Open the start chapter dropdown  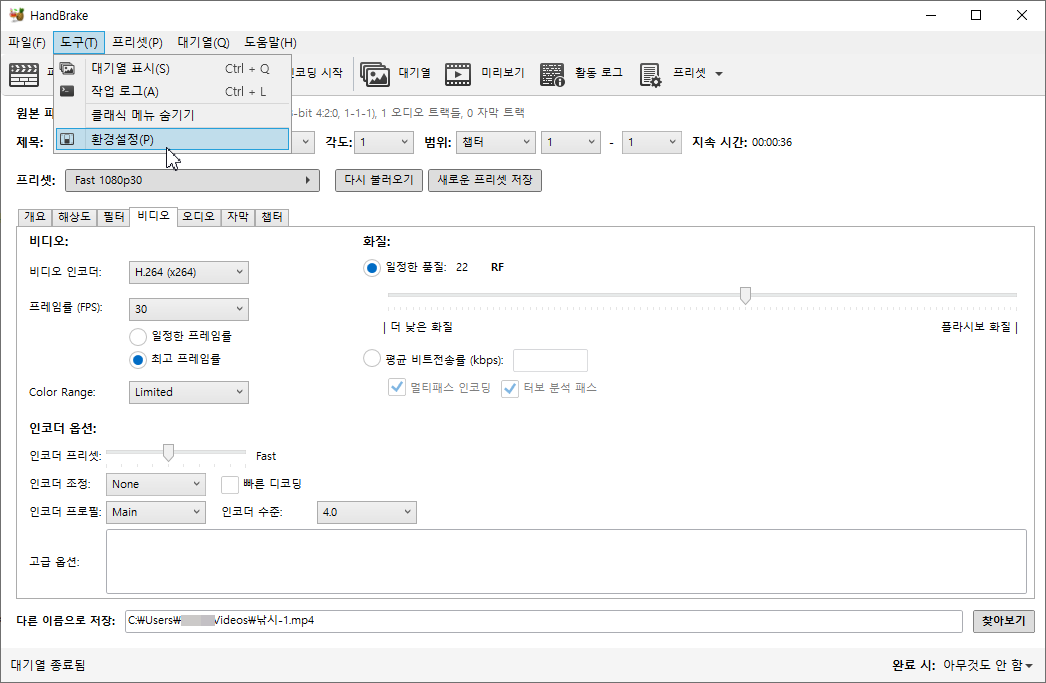click(x=571, y=142)
